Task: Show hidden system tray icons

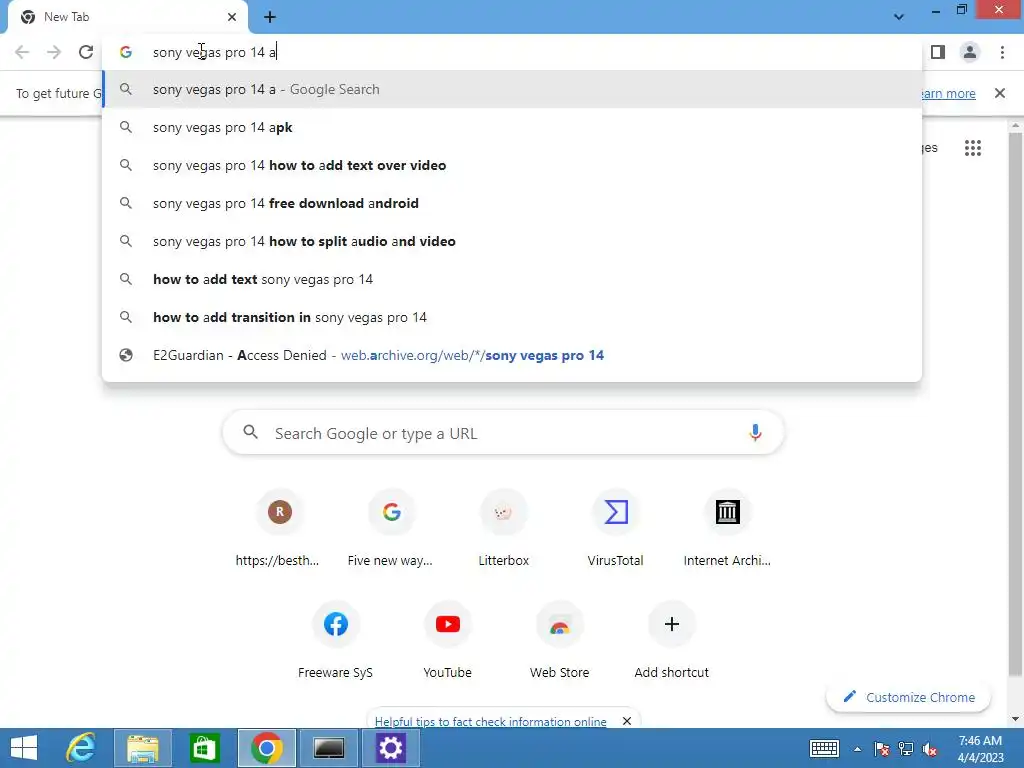Action: [x=857, y=749]
